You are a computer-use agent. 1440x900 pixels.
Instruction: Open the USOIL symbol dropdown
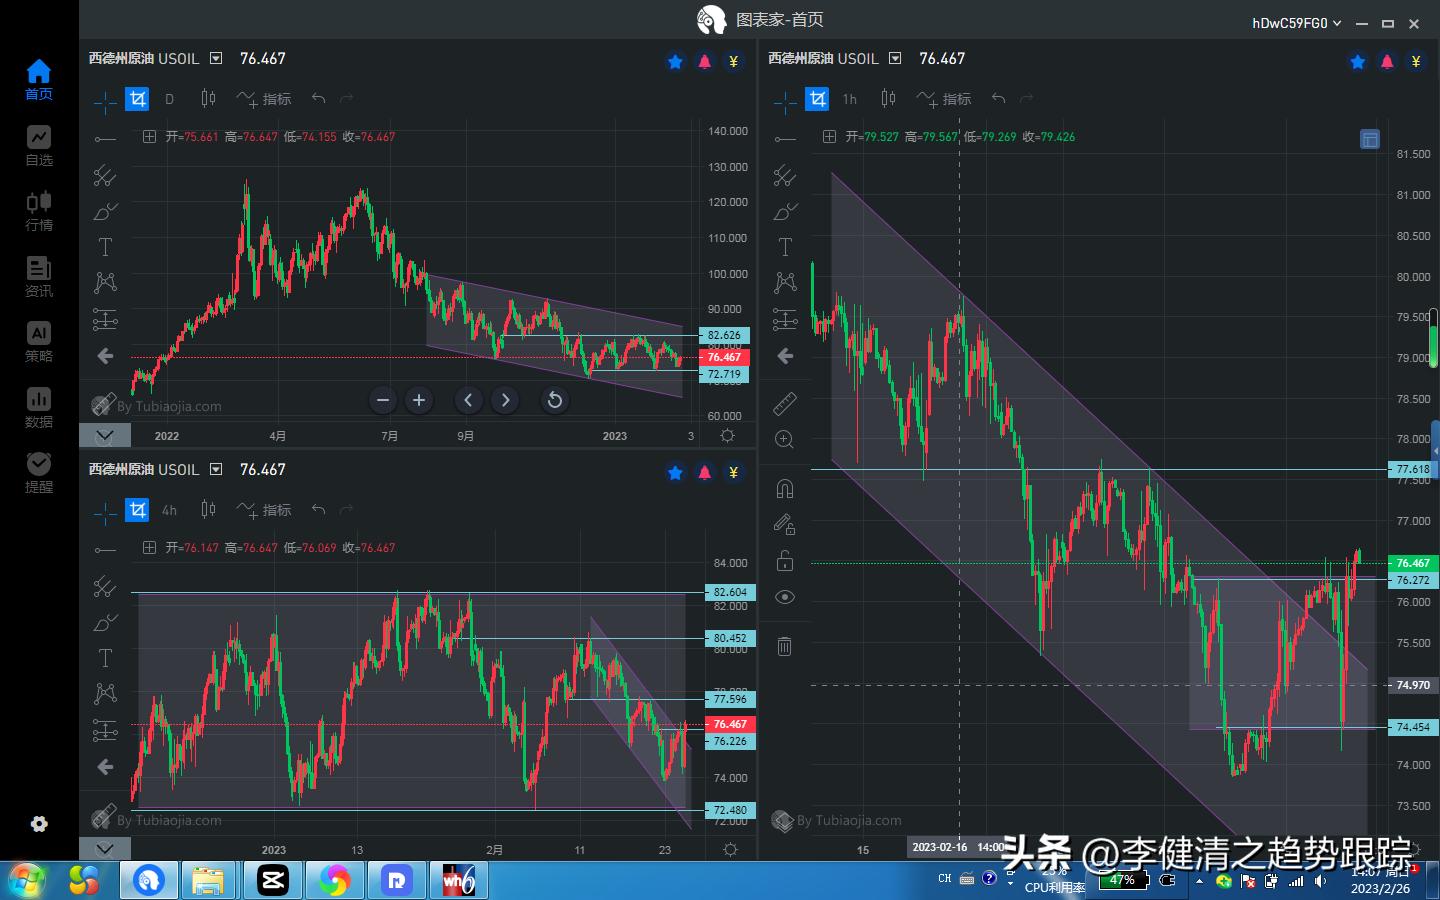pos(214,58)
